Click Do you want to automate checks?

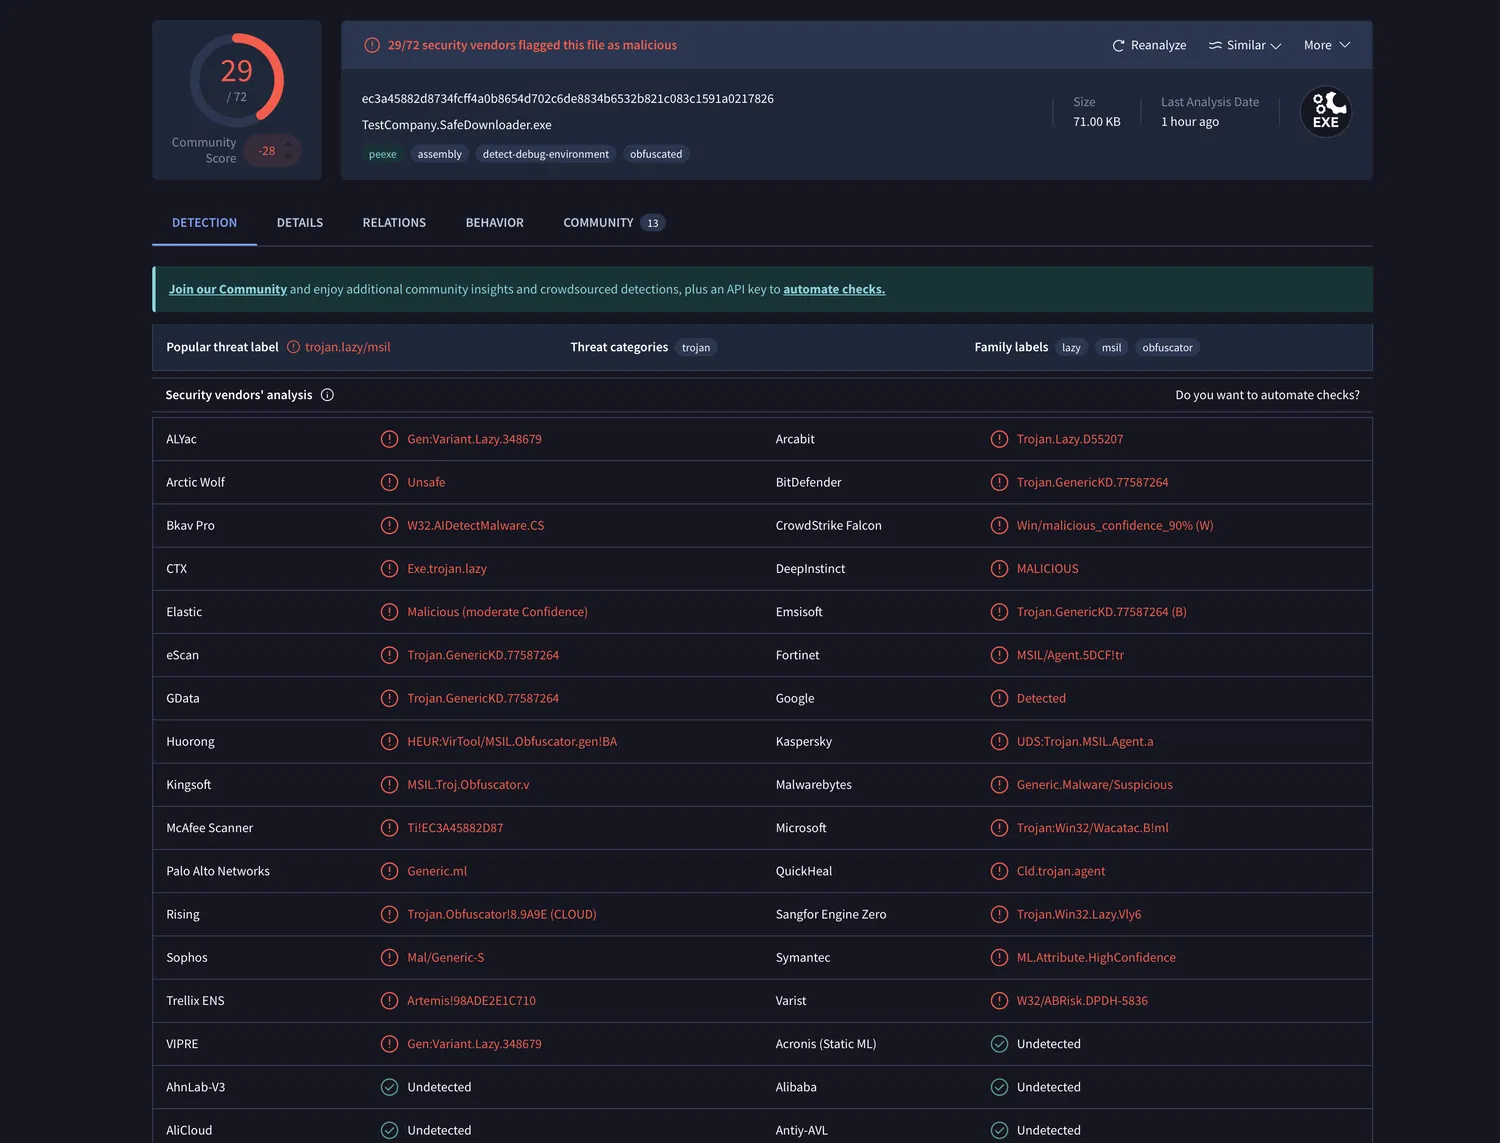point(1267,395)
